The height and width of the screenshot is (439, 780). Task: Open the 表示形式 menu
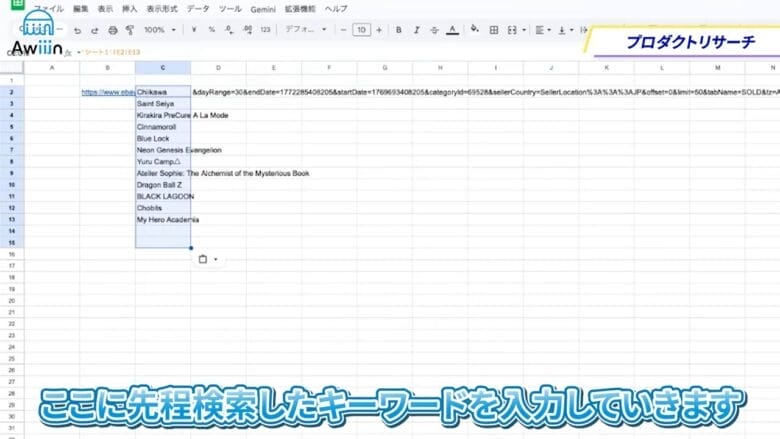(162, 9)
